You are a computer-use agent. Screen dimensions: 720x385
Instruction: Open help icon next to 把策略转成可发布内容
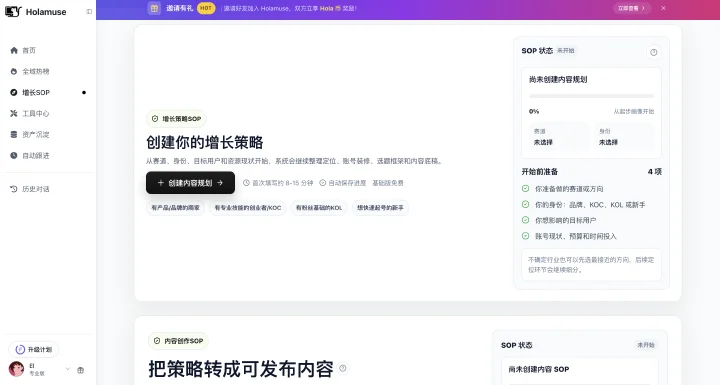point(343,368)
